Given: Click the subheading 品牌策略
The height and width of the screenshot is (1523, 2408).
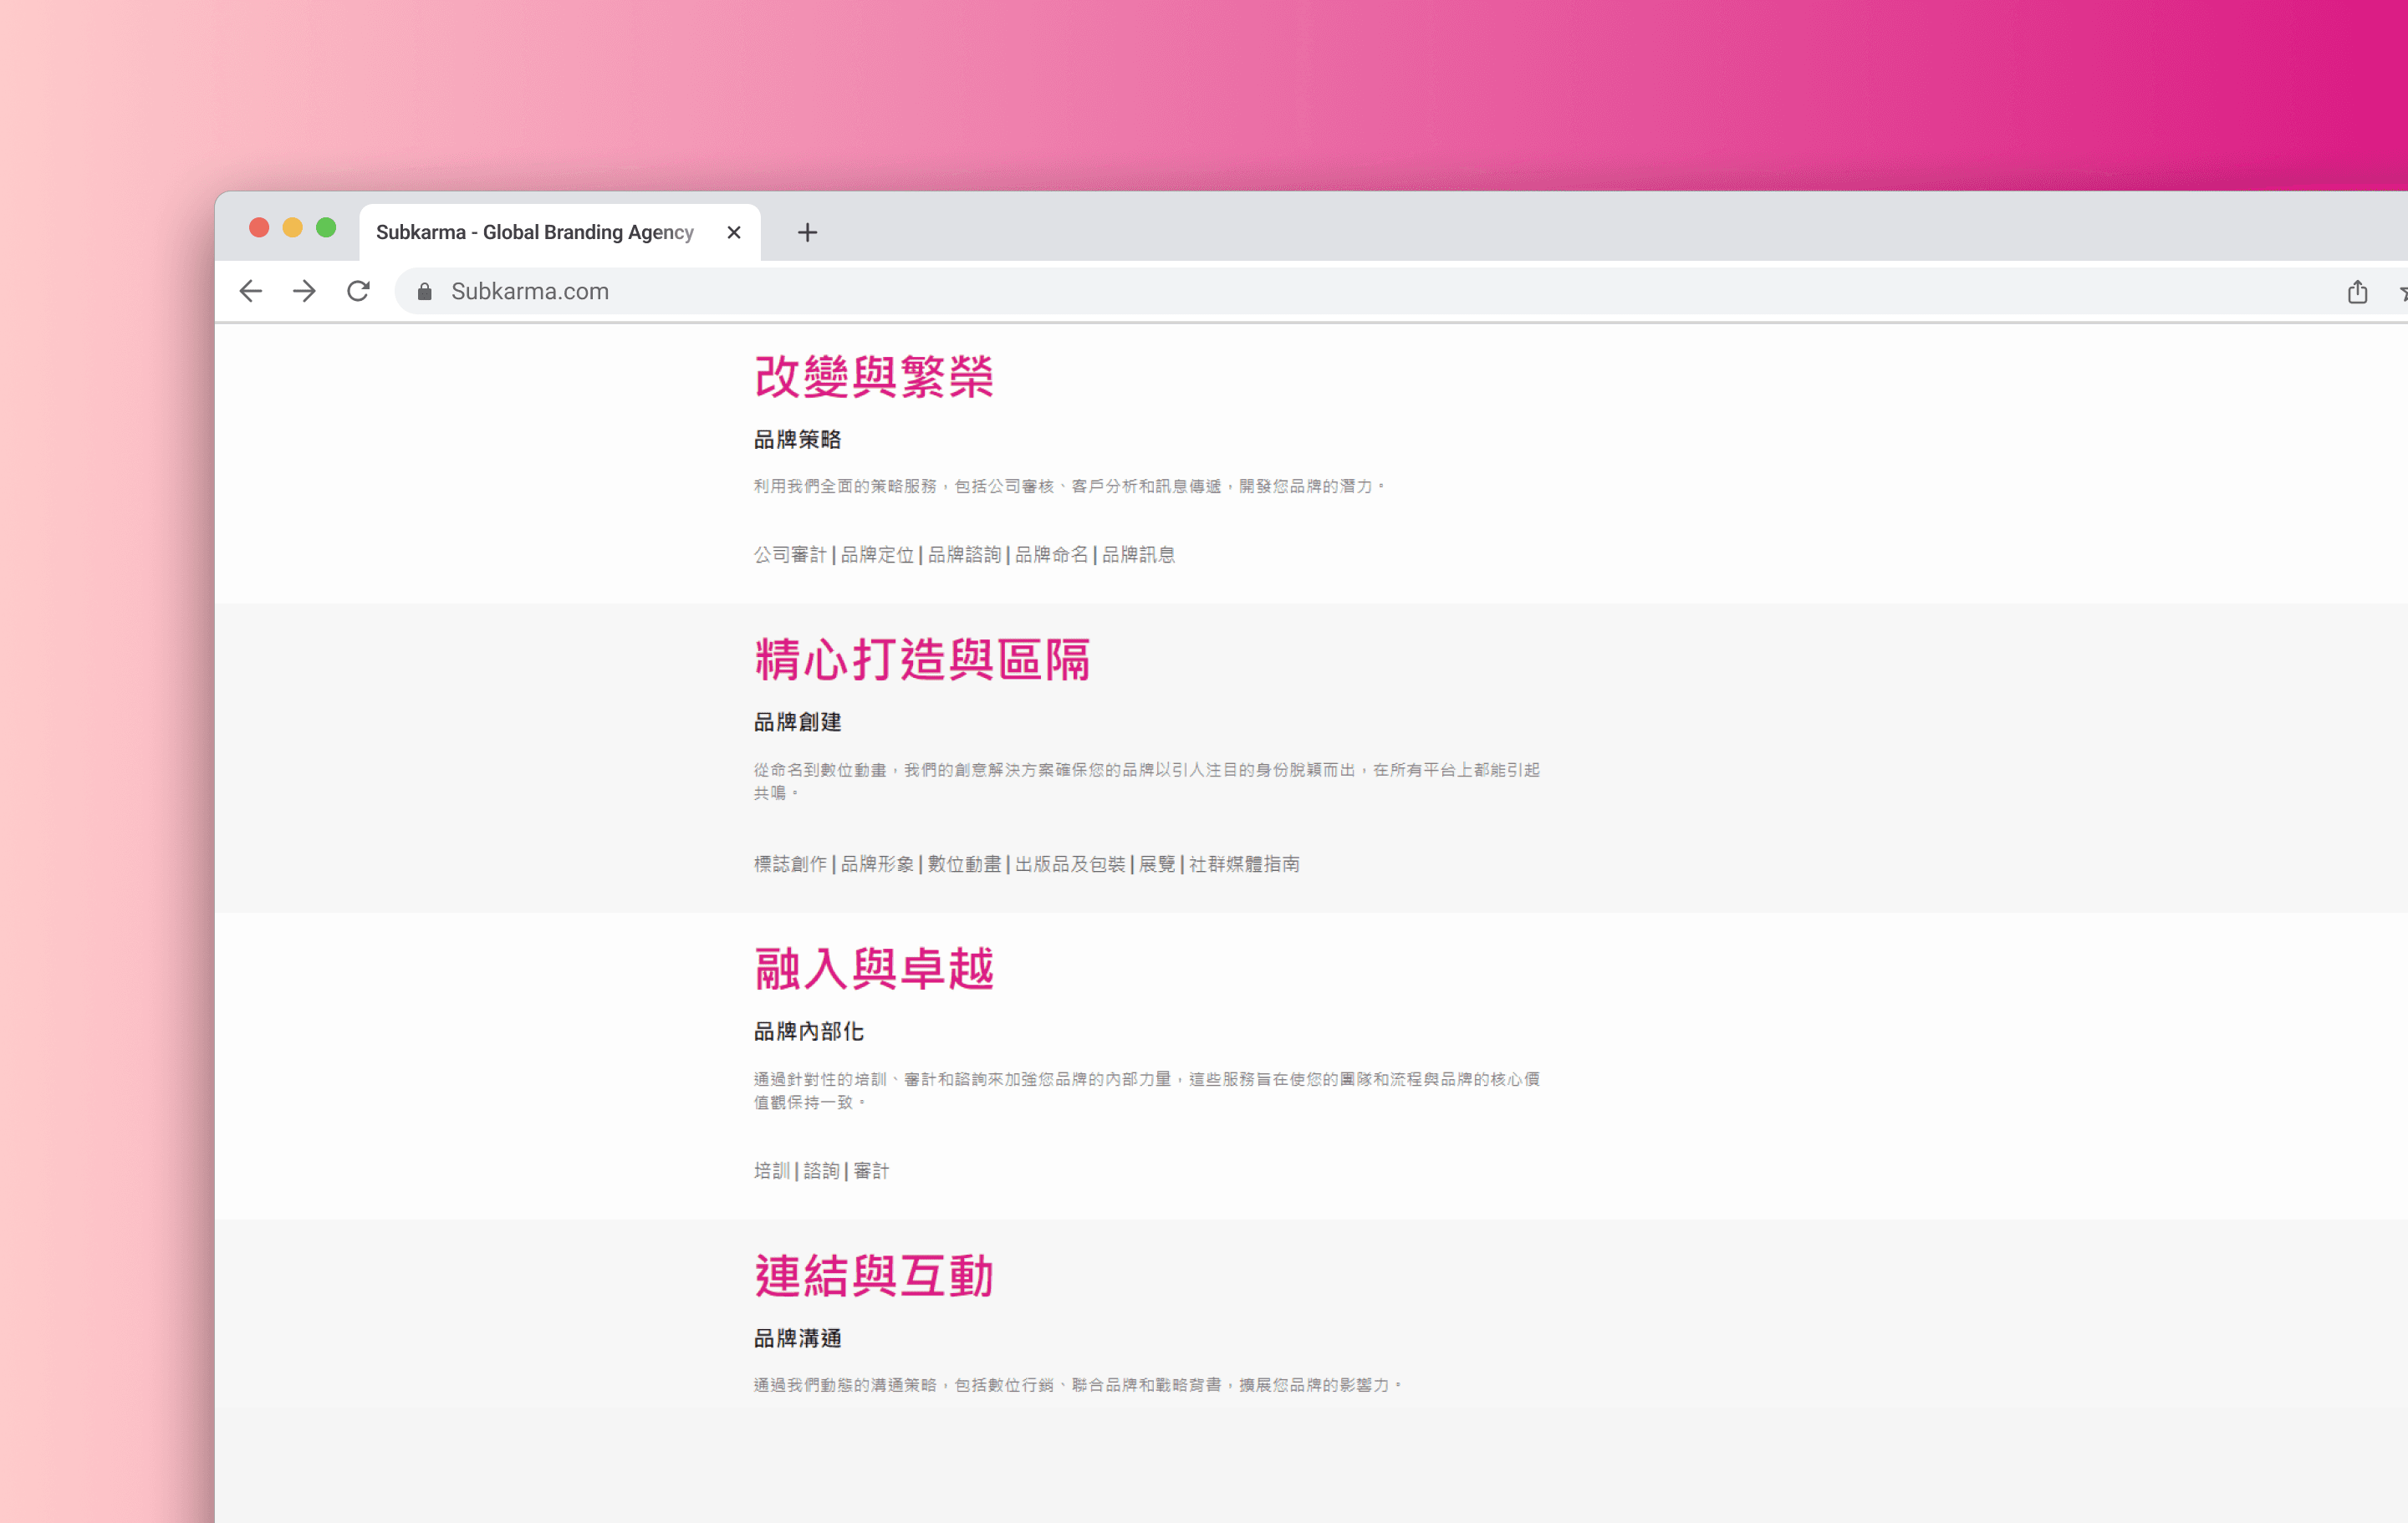Looking at the screenshot, I should tap(797, 439).
